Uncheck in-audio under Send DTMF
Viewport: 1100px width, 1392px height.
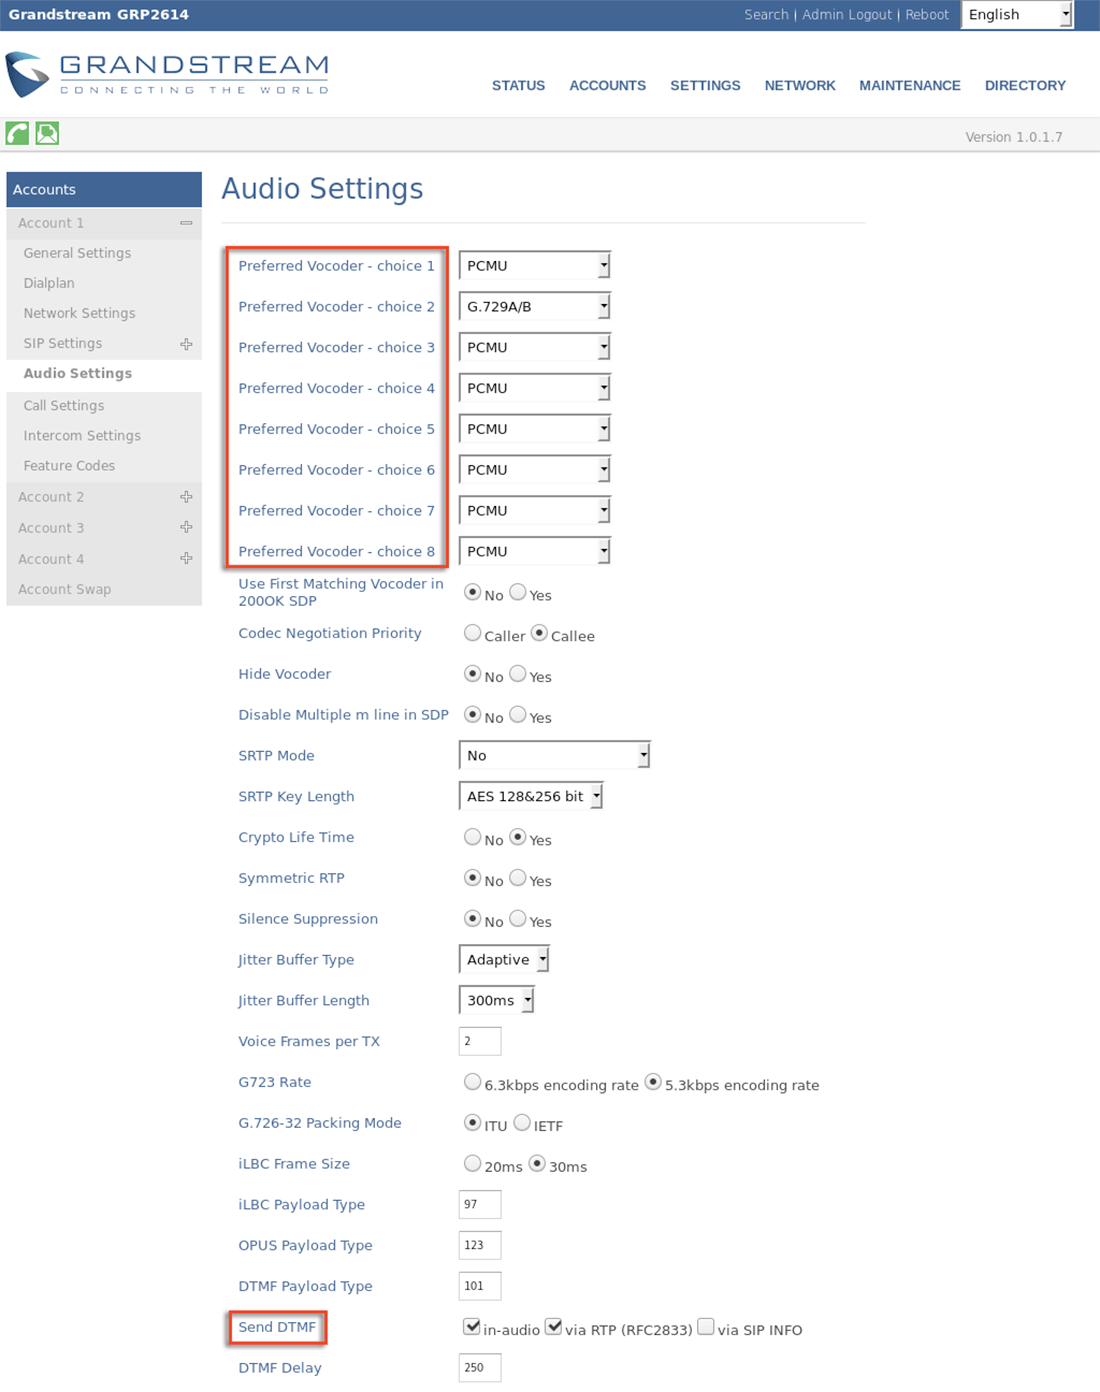[x=470, y=1326]
